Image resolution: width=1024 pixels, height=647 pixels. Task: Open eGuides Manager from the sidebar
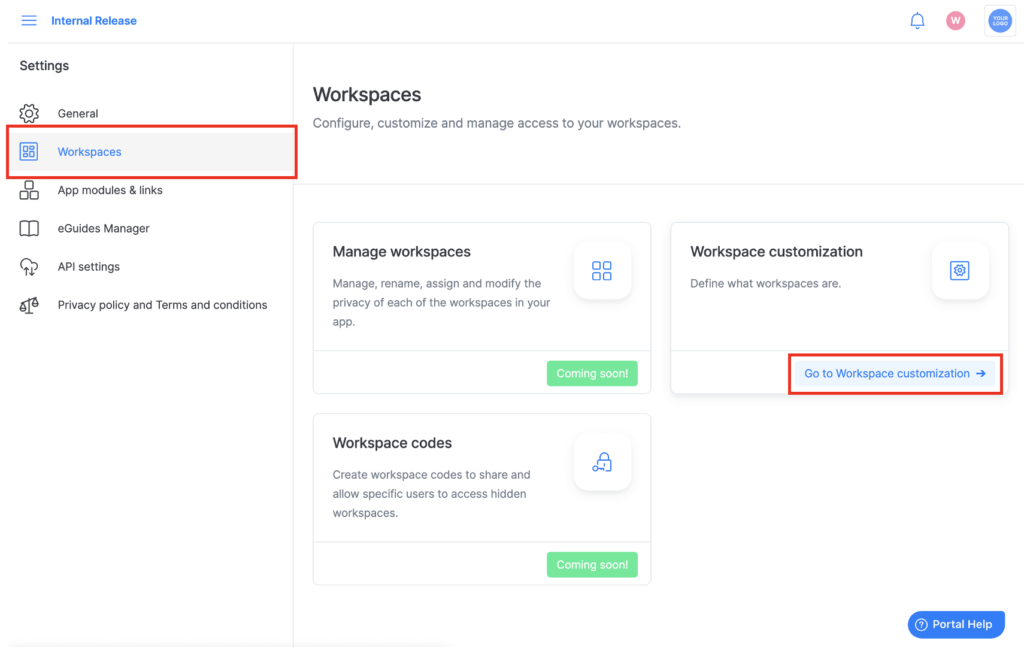pos(101,228)
